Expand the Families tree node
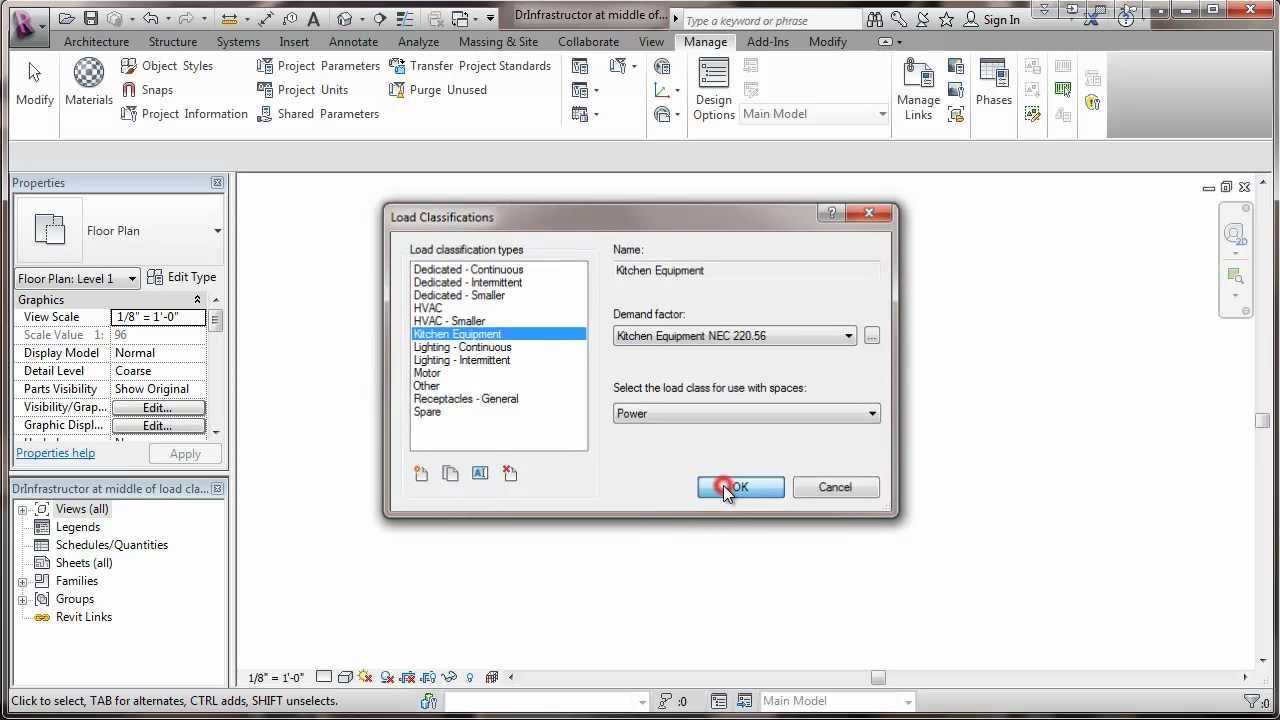Screen dimensions: 1280x720 pyautogui.click(x=22, y=582)
